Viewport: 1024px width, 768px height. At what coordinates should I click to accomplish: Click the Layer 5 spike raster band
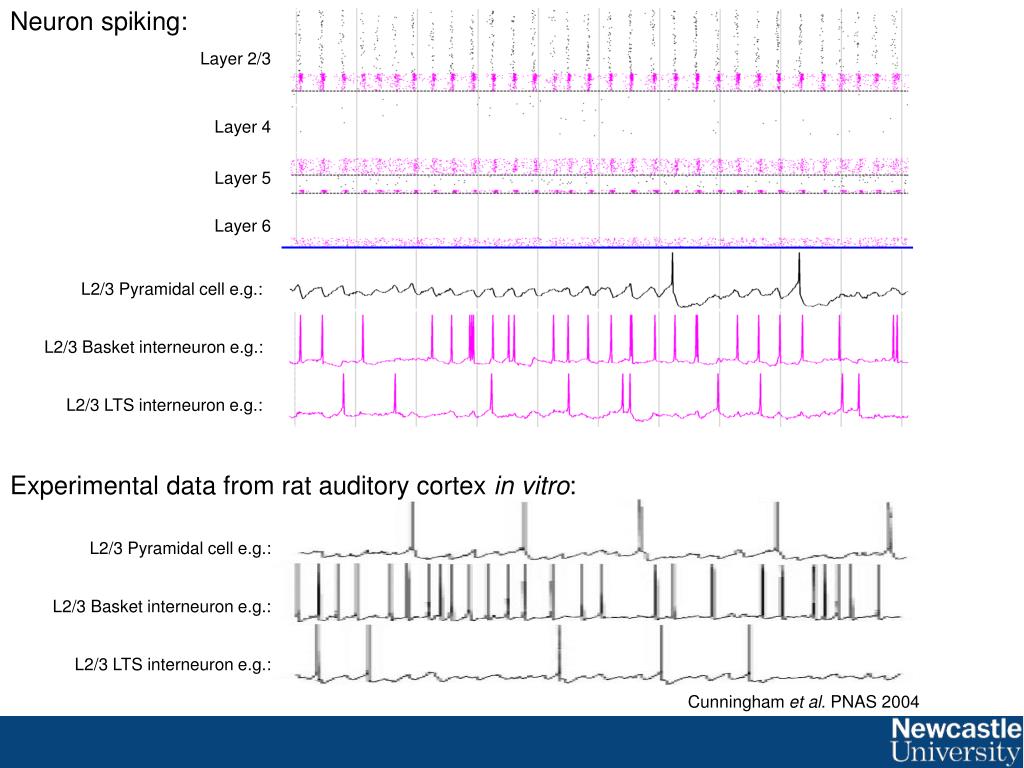pyautogui.click(x=600, y=176)
